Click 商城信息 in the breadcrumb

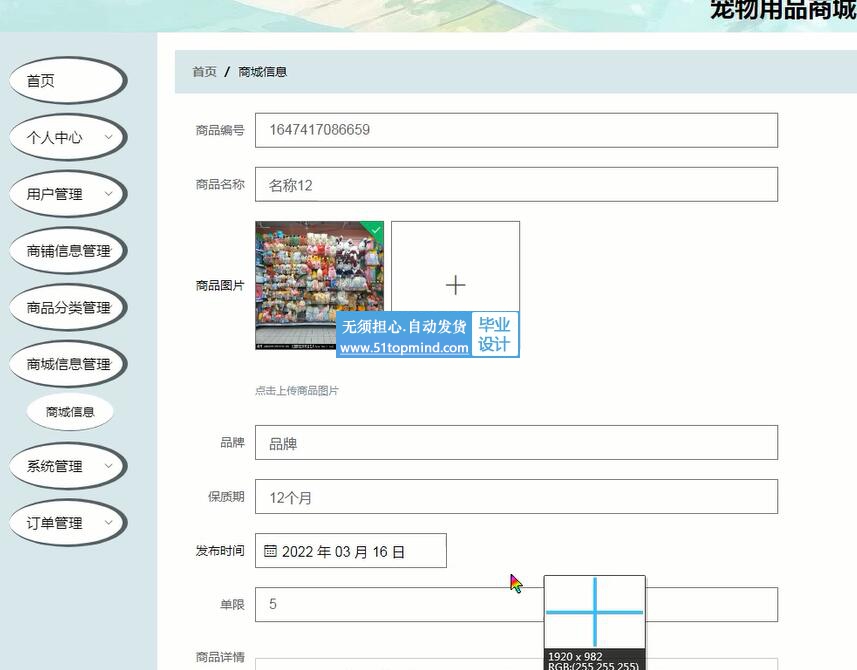tap(262, 72)
